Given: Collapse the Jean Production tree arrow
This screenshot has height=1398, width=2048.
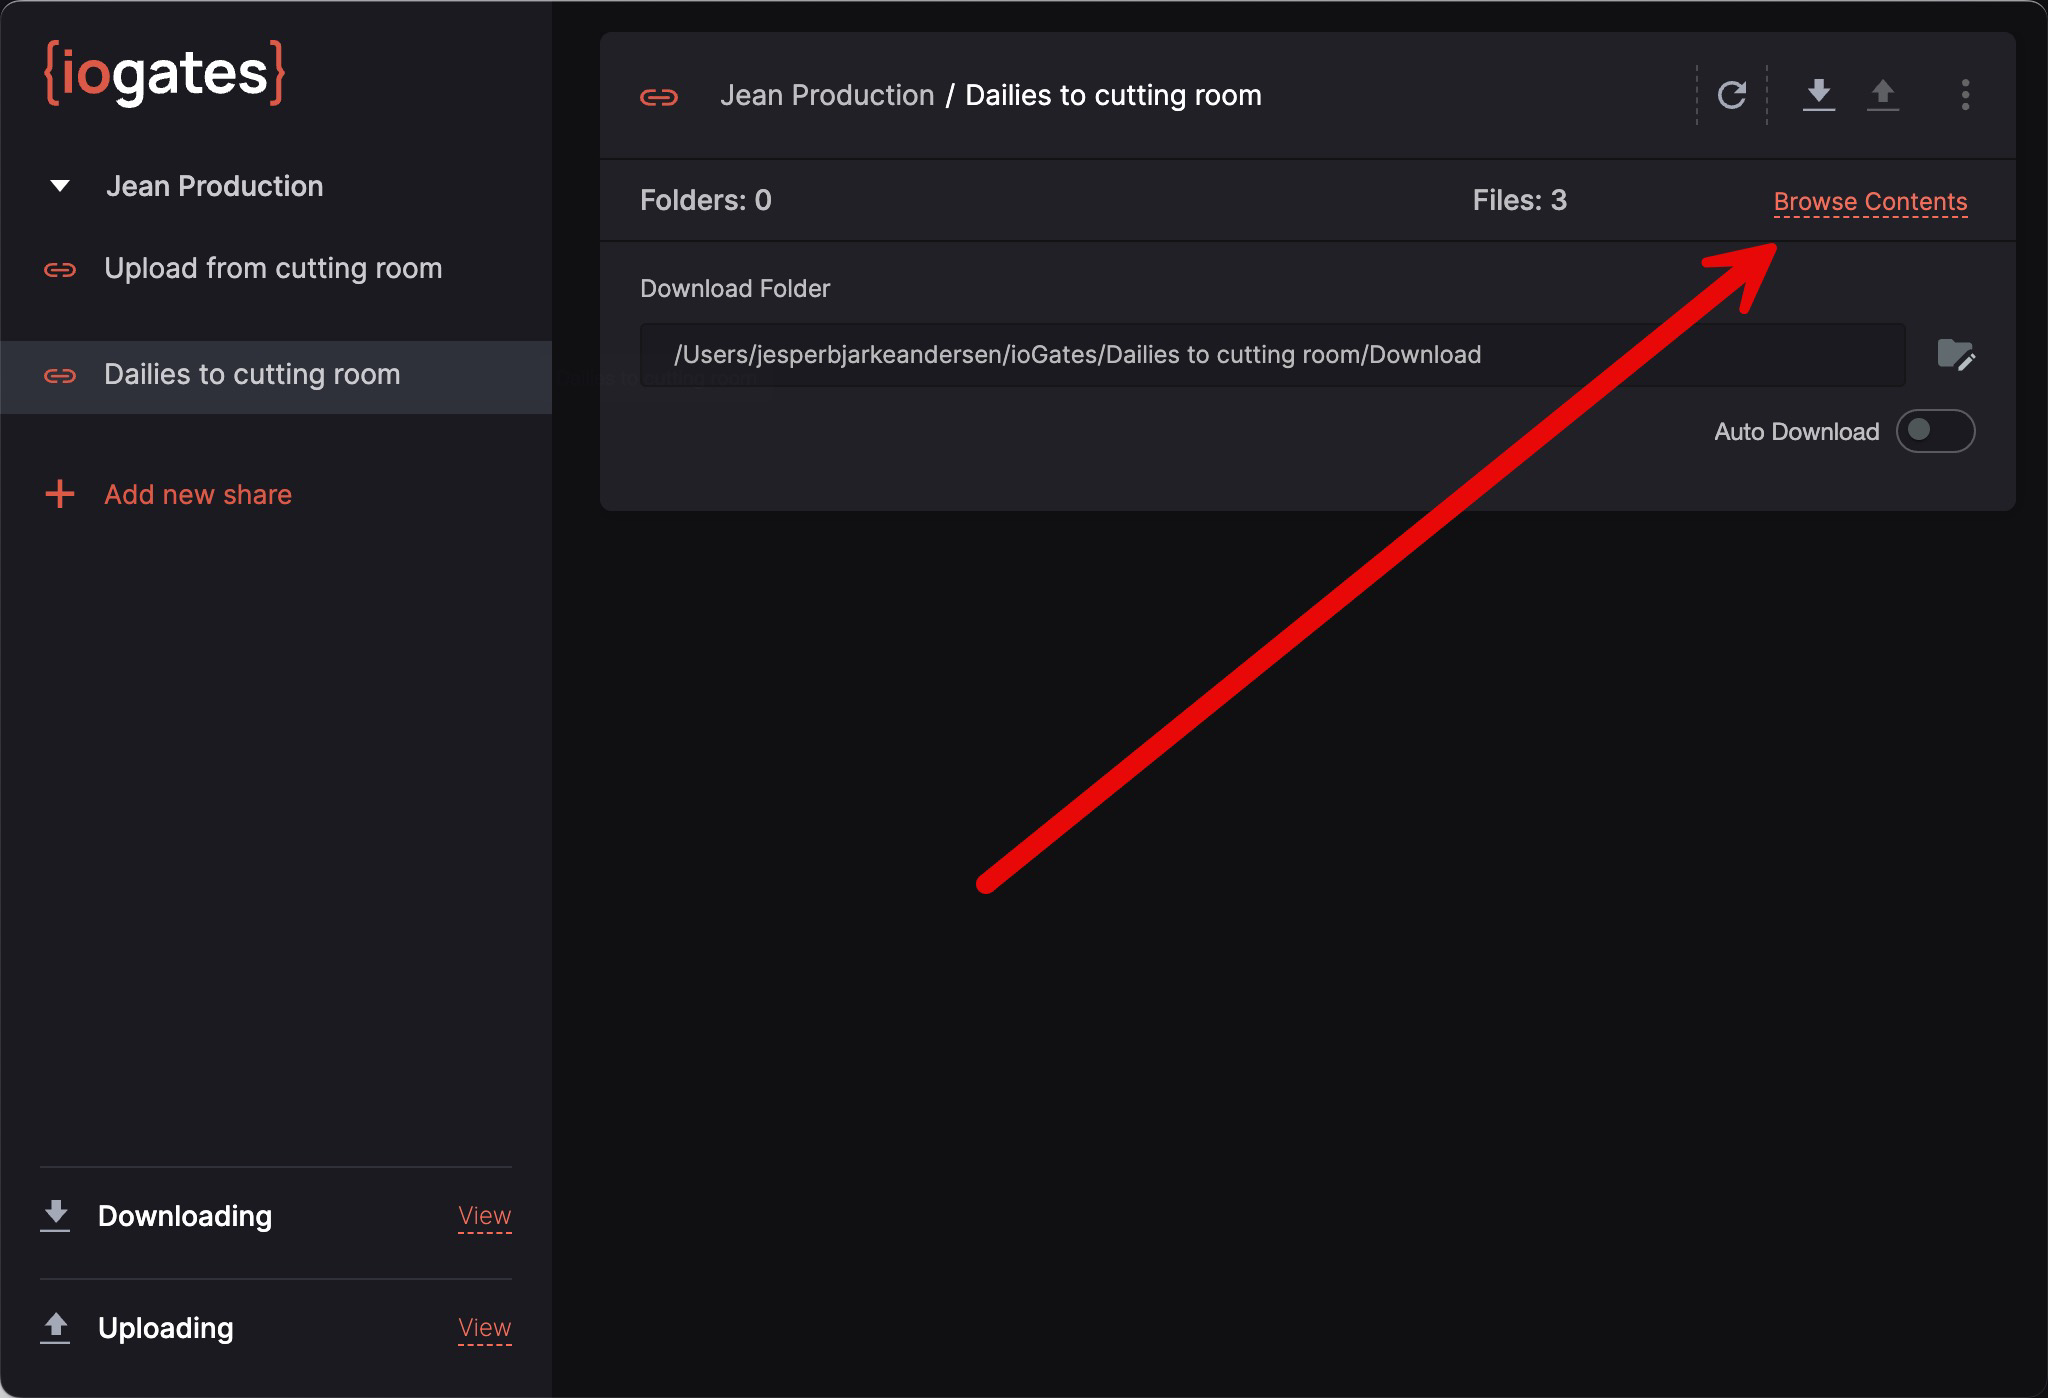Looking at the screenshot, I should point(60,186).
